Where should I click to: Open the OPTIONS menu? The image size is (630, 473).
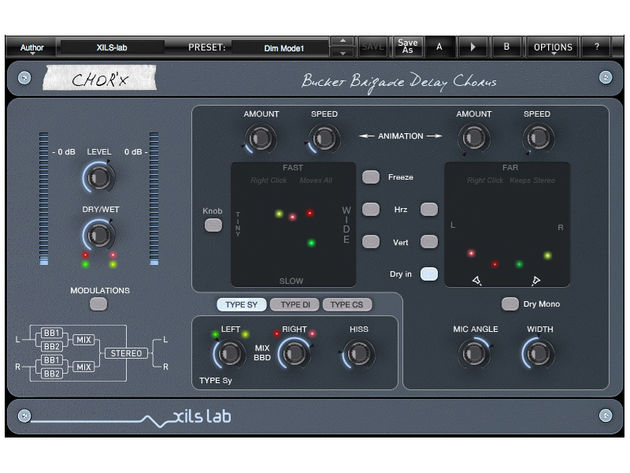tap(553, 47)
